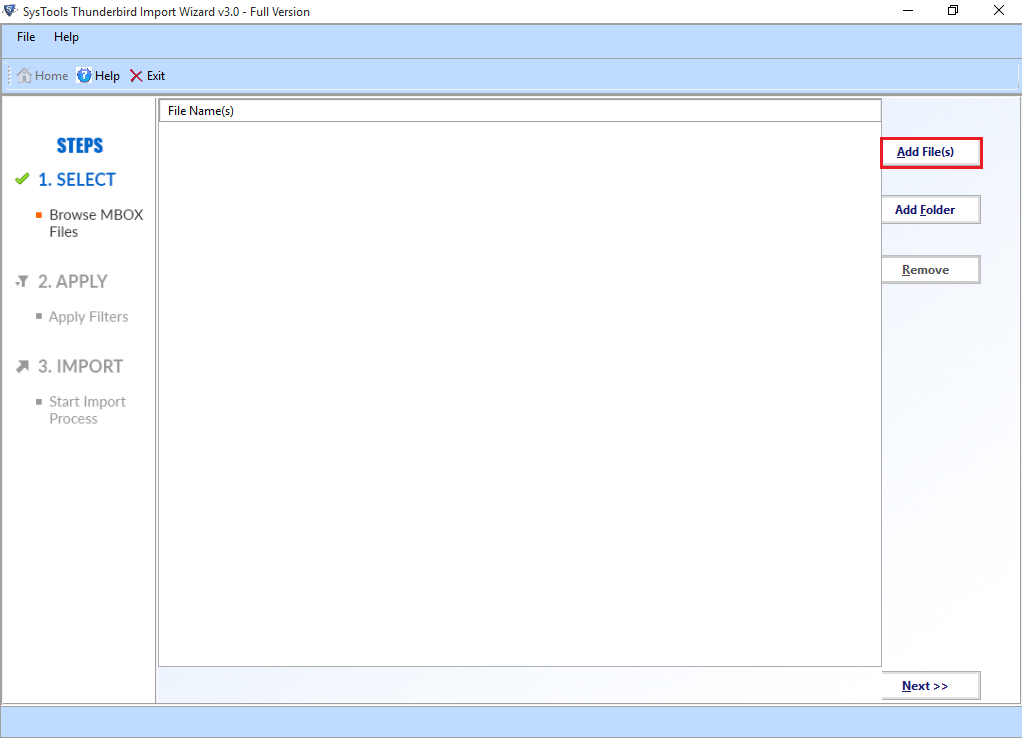The image size is (1022, 738).
Task: Click the SysTools app icon in title bar
Action: tap(10, 11)
